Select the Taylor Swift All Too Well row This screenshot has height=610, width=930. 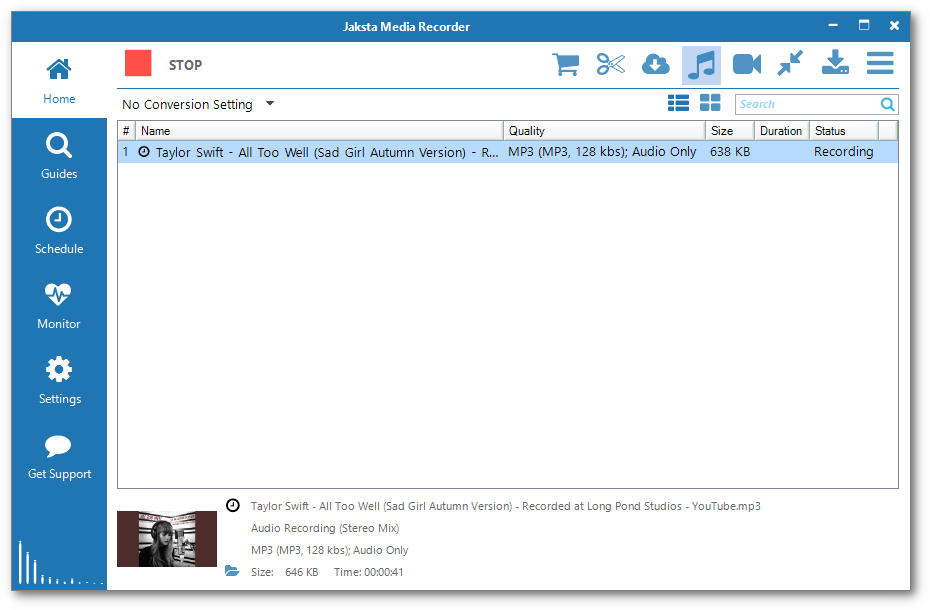(x=508, y=152)
